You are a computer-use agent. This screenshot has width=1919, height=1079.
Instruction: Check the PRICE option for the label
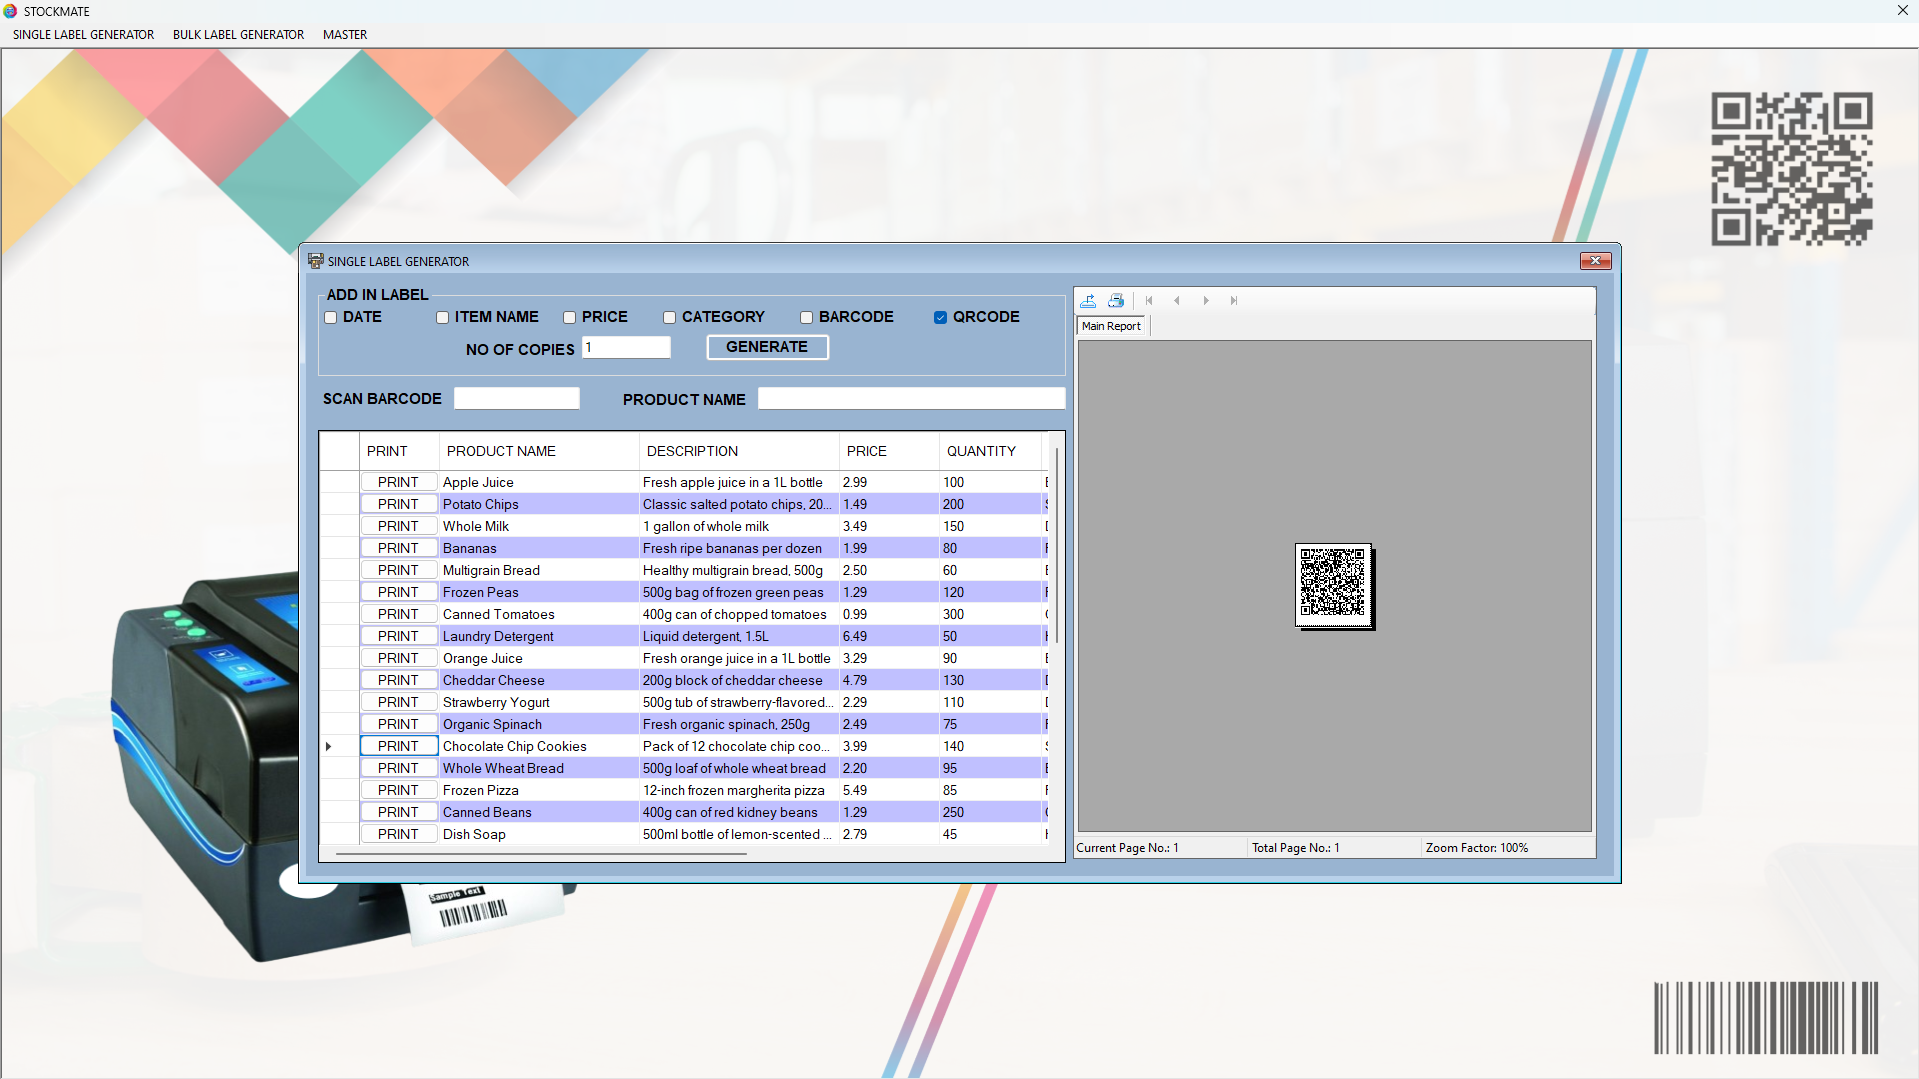pyautogui.click(x=569, y=317)
